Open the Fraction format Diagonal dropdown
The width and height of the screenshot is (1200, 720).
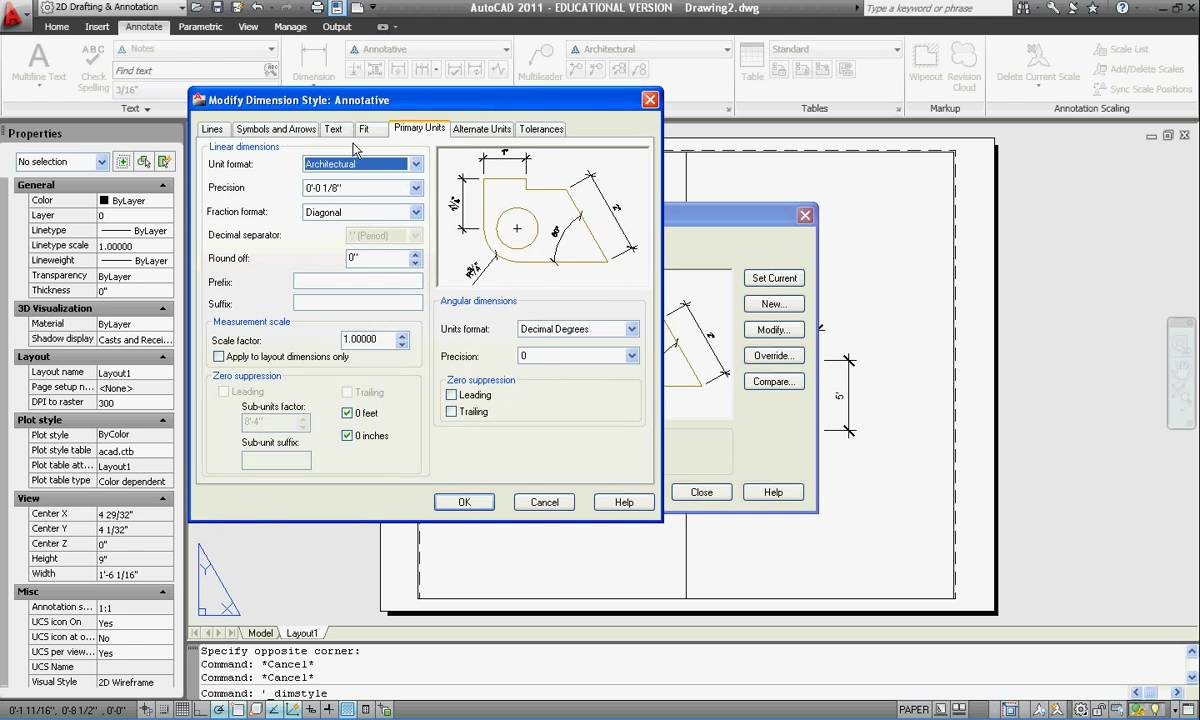tap(363, 212)
